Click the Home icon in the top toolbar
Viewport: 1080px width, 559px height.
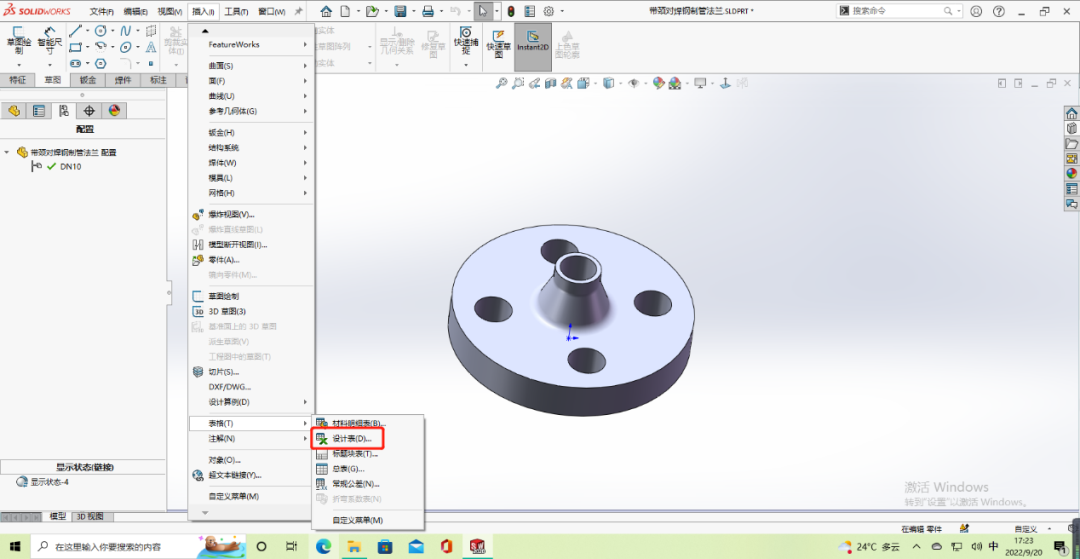(326, 11)
